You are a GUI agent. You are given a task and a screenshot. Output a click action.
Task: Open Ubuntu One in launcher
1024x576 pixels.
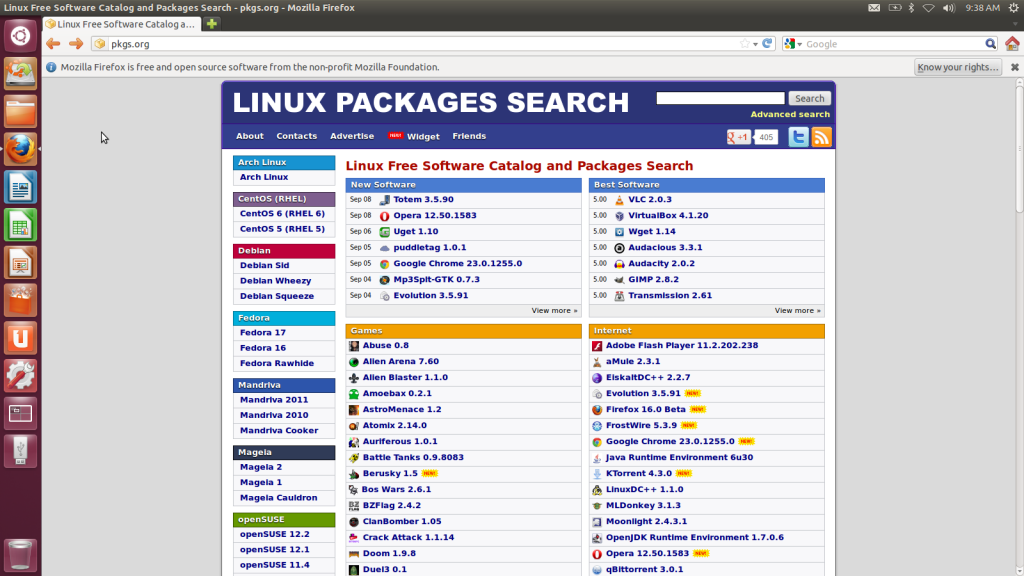click(x=20, y=338)
